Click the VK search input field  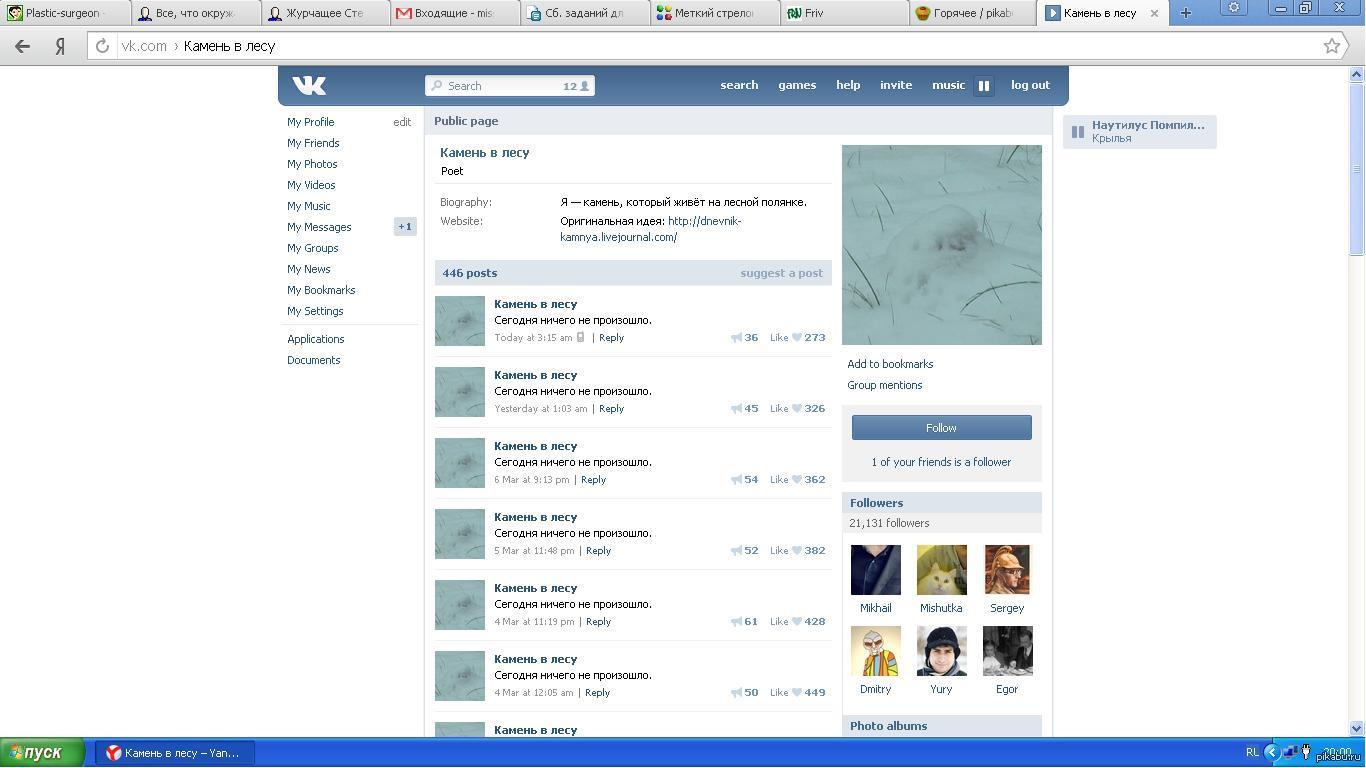tap(500, 86)
